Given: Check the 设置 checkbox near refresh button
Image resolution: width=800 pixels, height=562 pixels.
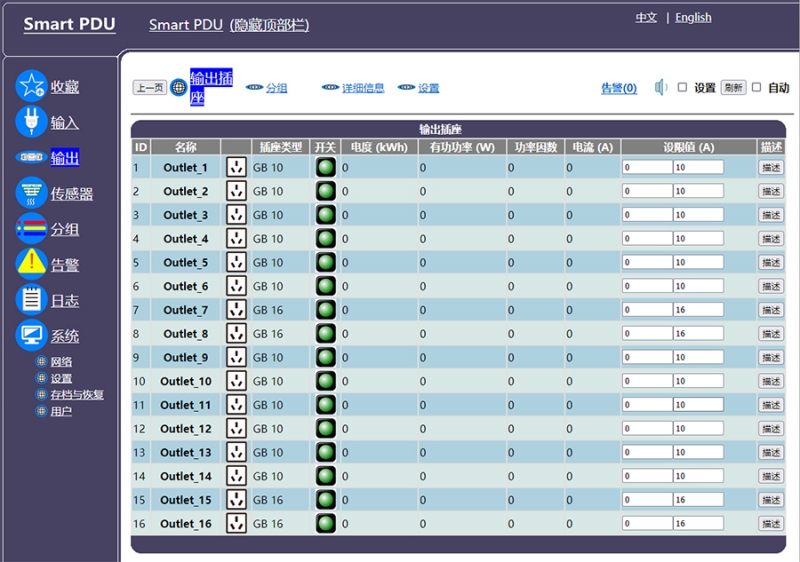Looking at the screenshot, I should (682, 87).
